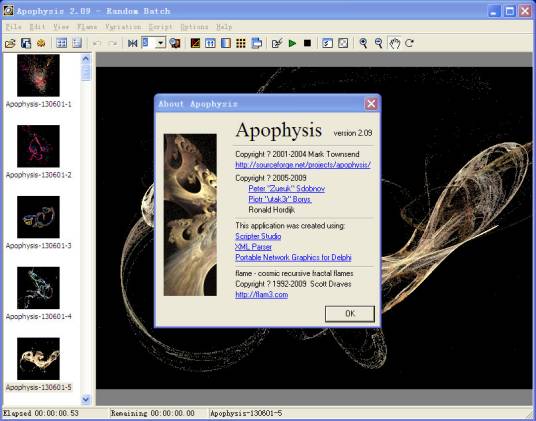Screen dimensions: 536x421
Task: Run the script with green play button
Action: click(x=292, y=43)
